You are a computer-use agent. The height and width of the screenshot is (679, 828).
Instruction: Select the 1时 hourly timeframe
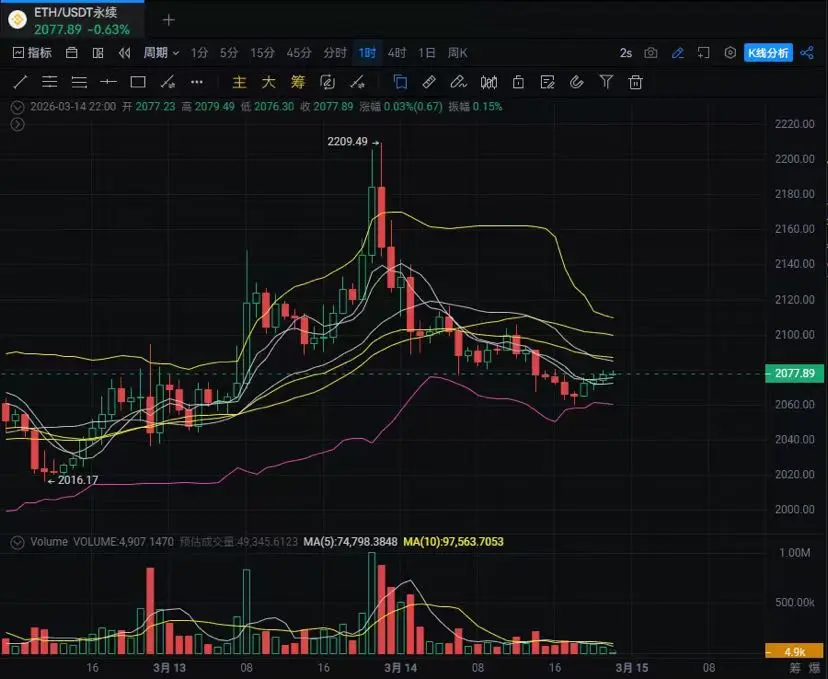pyautogui.click(x=367, y=53)
